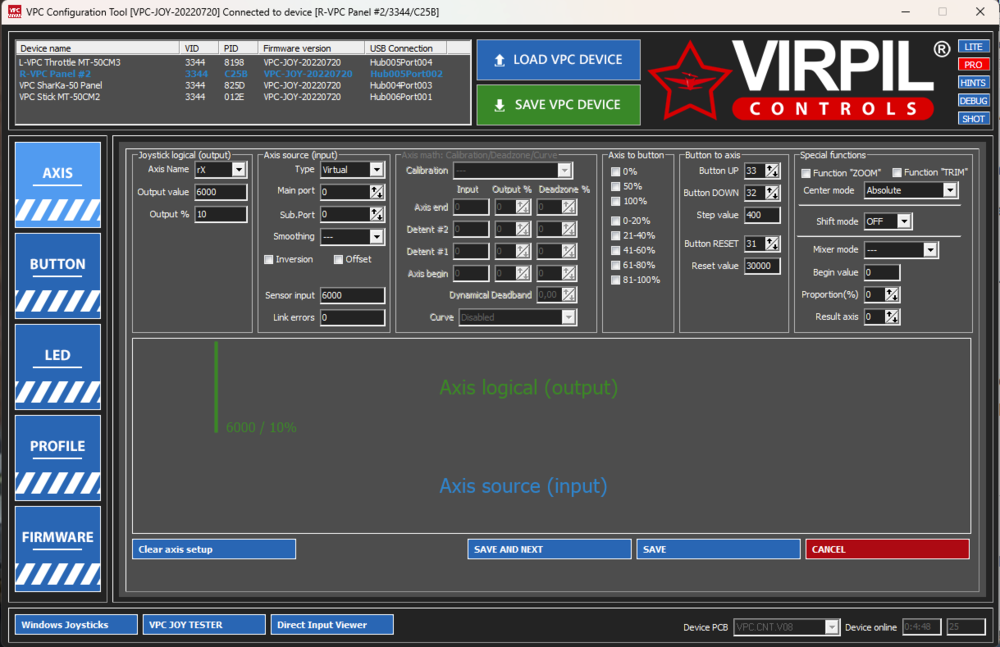Click the Axis end Output % stepper icon

tap(523, 207)
